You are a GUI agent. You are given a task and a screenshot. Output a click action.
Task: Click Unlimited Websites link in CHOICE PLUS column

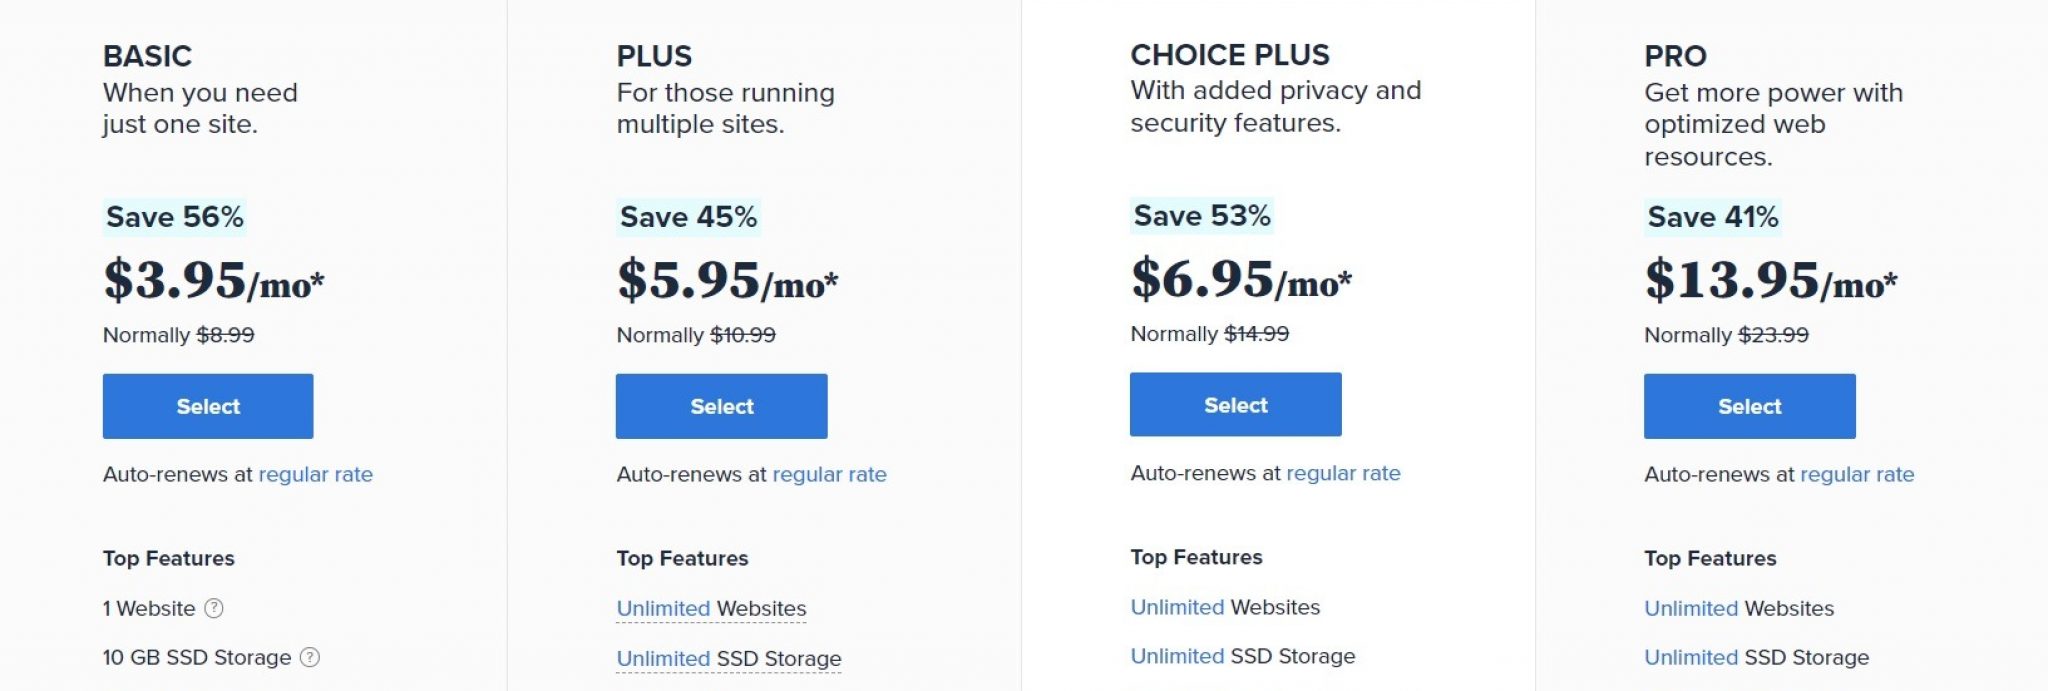pyautogui.click(x=1225, y=607)
